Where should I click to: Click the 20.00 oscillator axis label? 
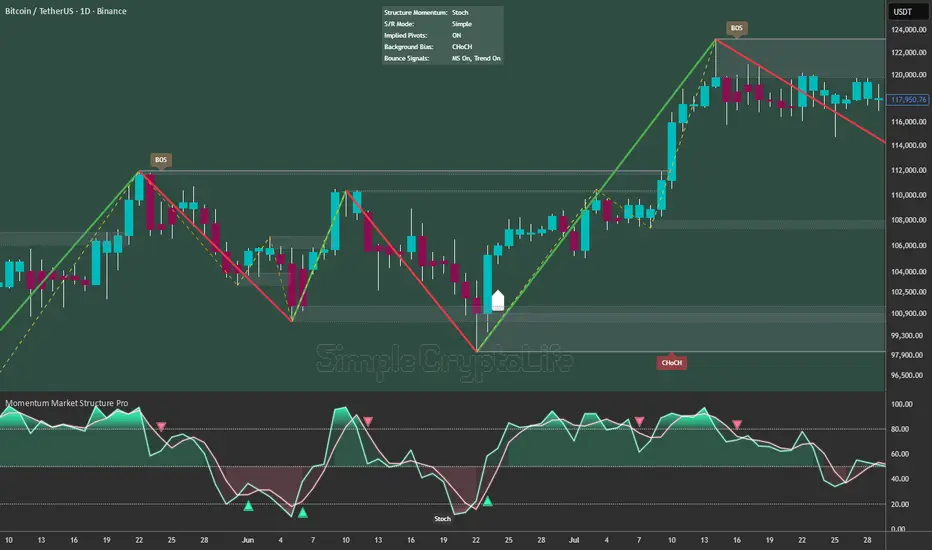pyautogui.click(x=901, y=504)
